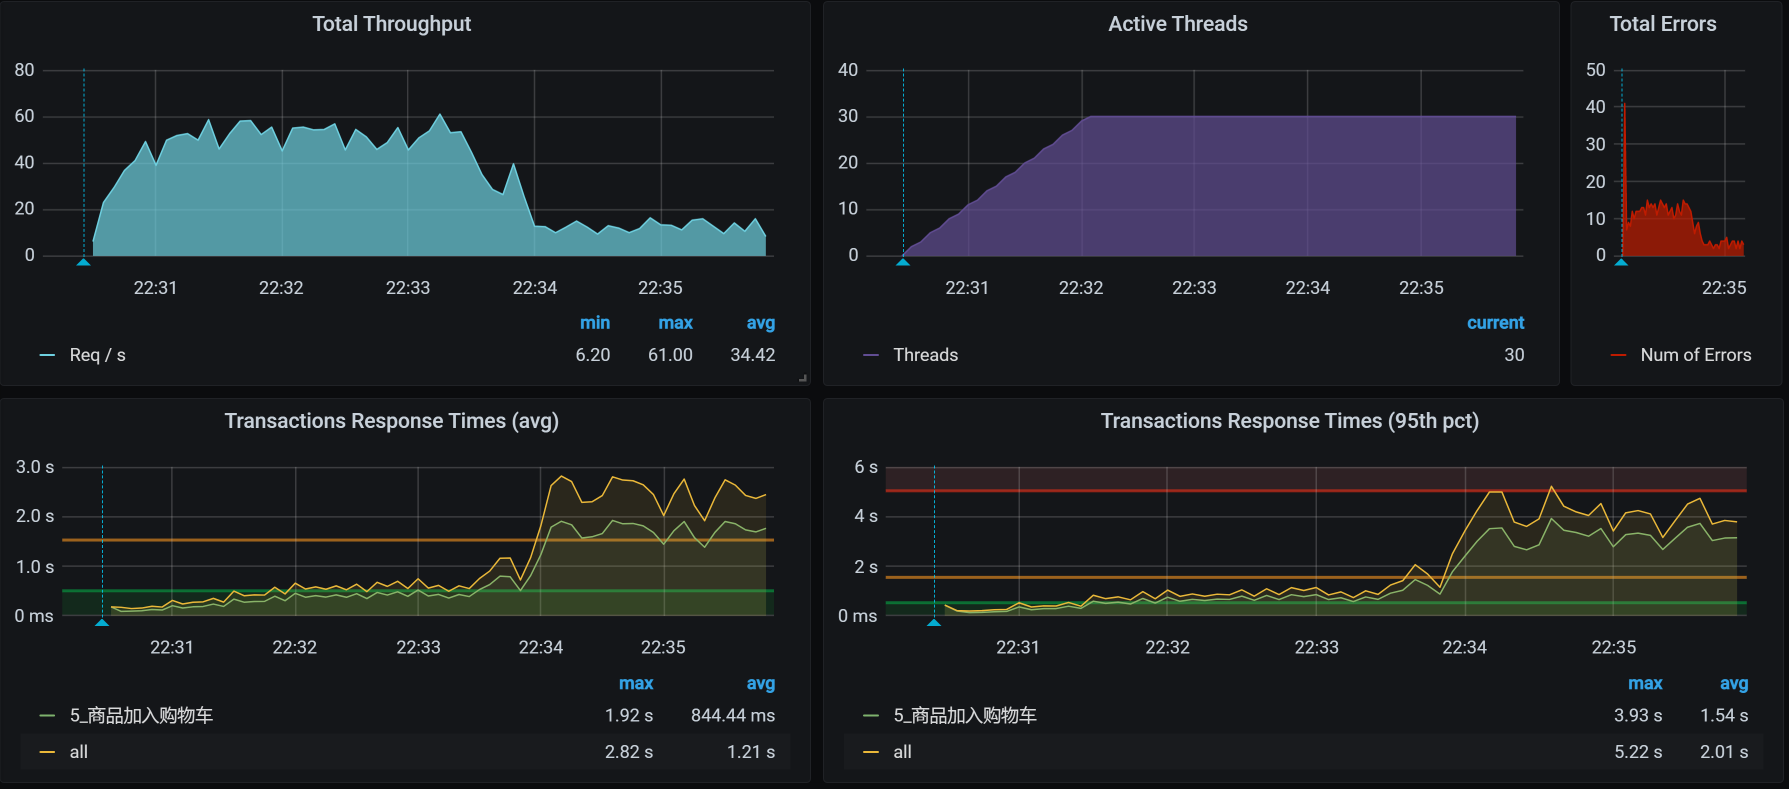Sort 95th pct legend by avg column
1789x789 pixels.
click(x=1733, y=684)
